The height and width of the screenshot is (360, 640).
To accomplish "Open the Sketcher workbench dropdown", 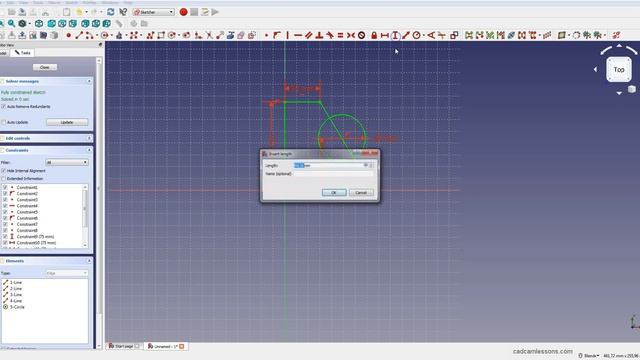I will click(154, 12).
